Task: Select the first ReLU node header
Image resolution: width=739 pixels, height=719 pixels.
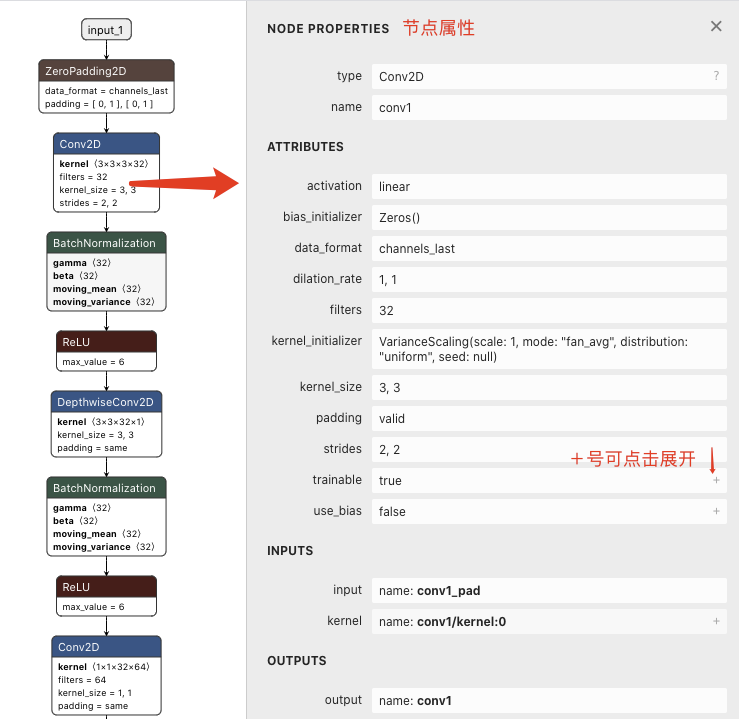Action: pos(107,342)
